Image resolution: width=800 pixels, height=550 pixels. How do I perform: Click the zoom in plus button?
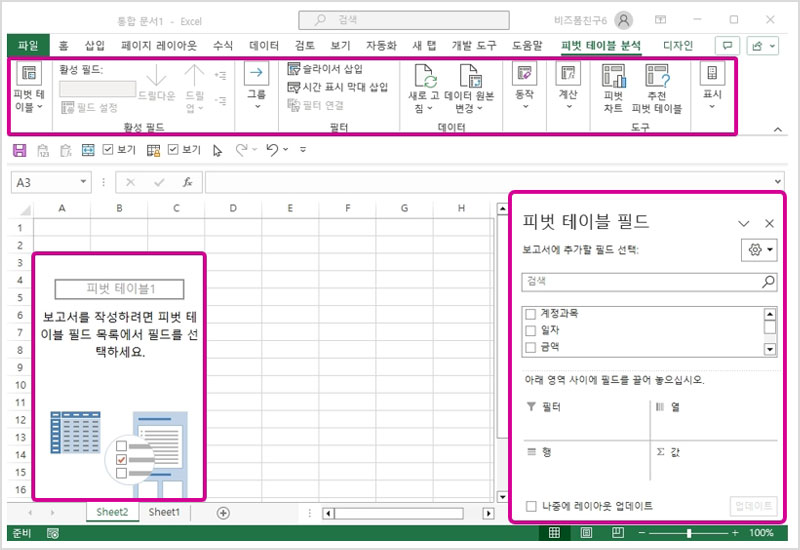point(735,533)
